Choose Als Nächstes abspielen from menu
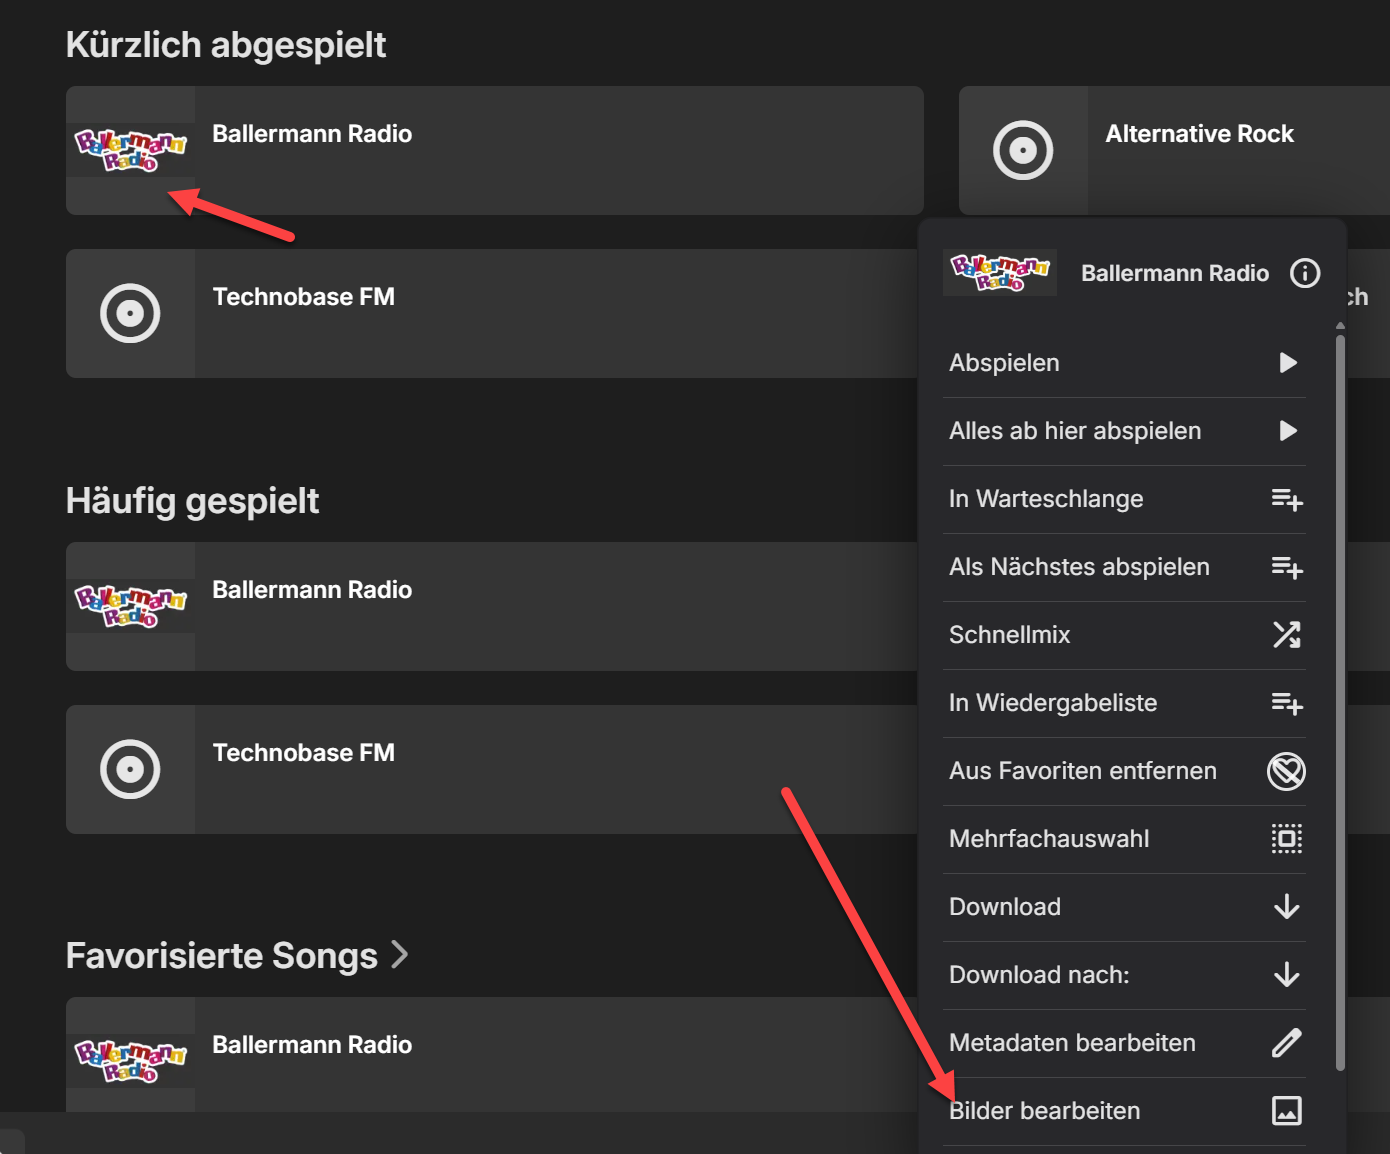 1079,567
